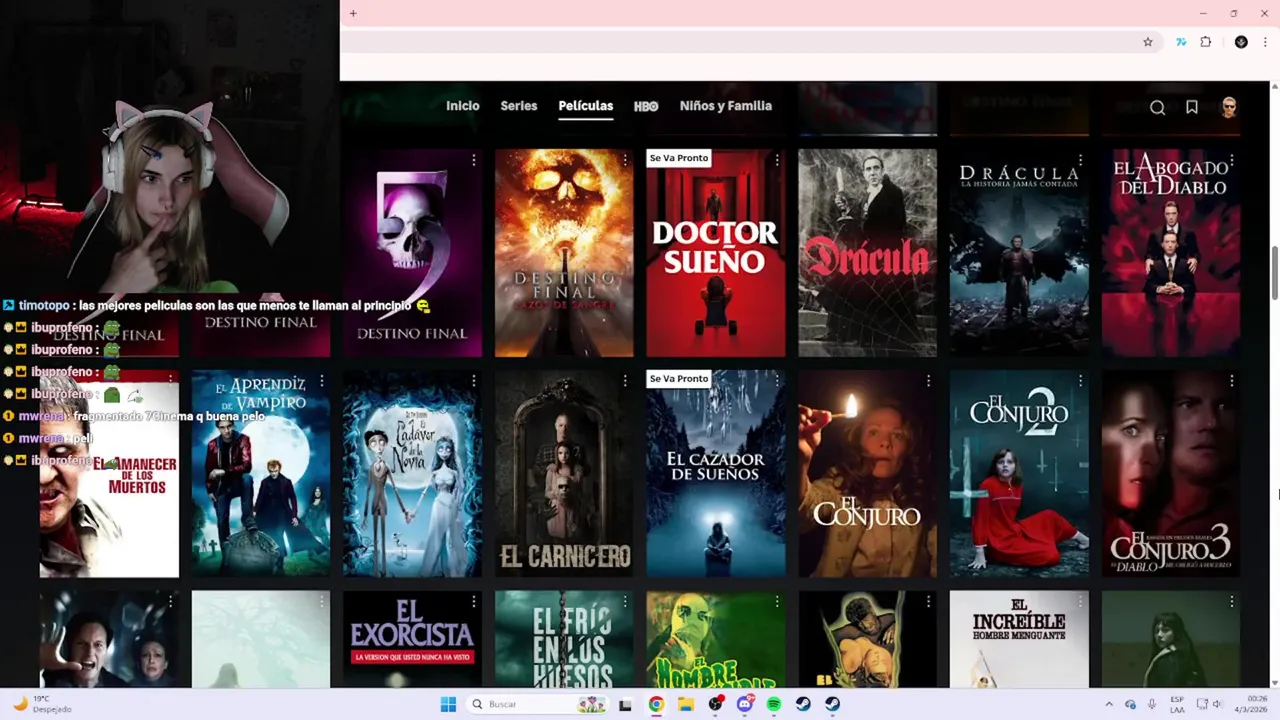Screen dimensions: 1280x720
Task: Open File Explorer from the taskbar
Action: pos(686,704)
